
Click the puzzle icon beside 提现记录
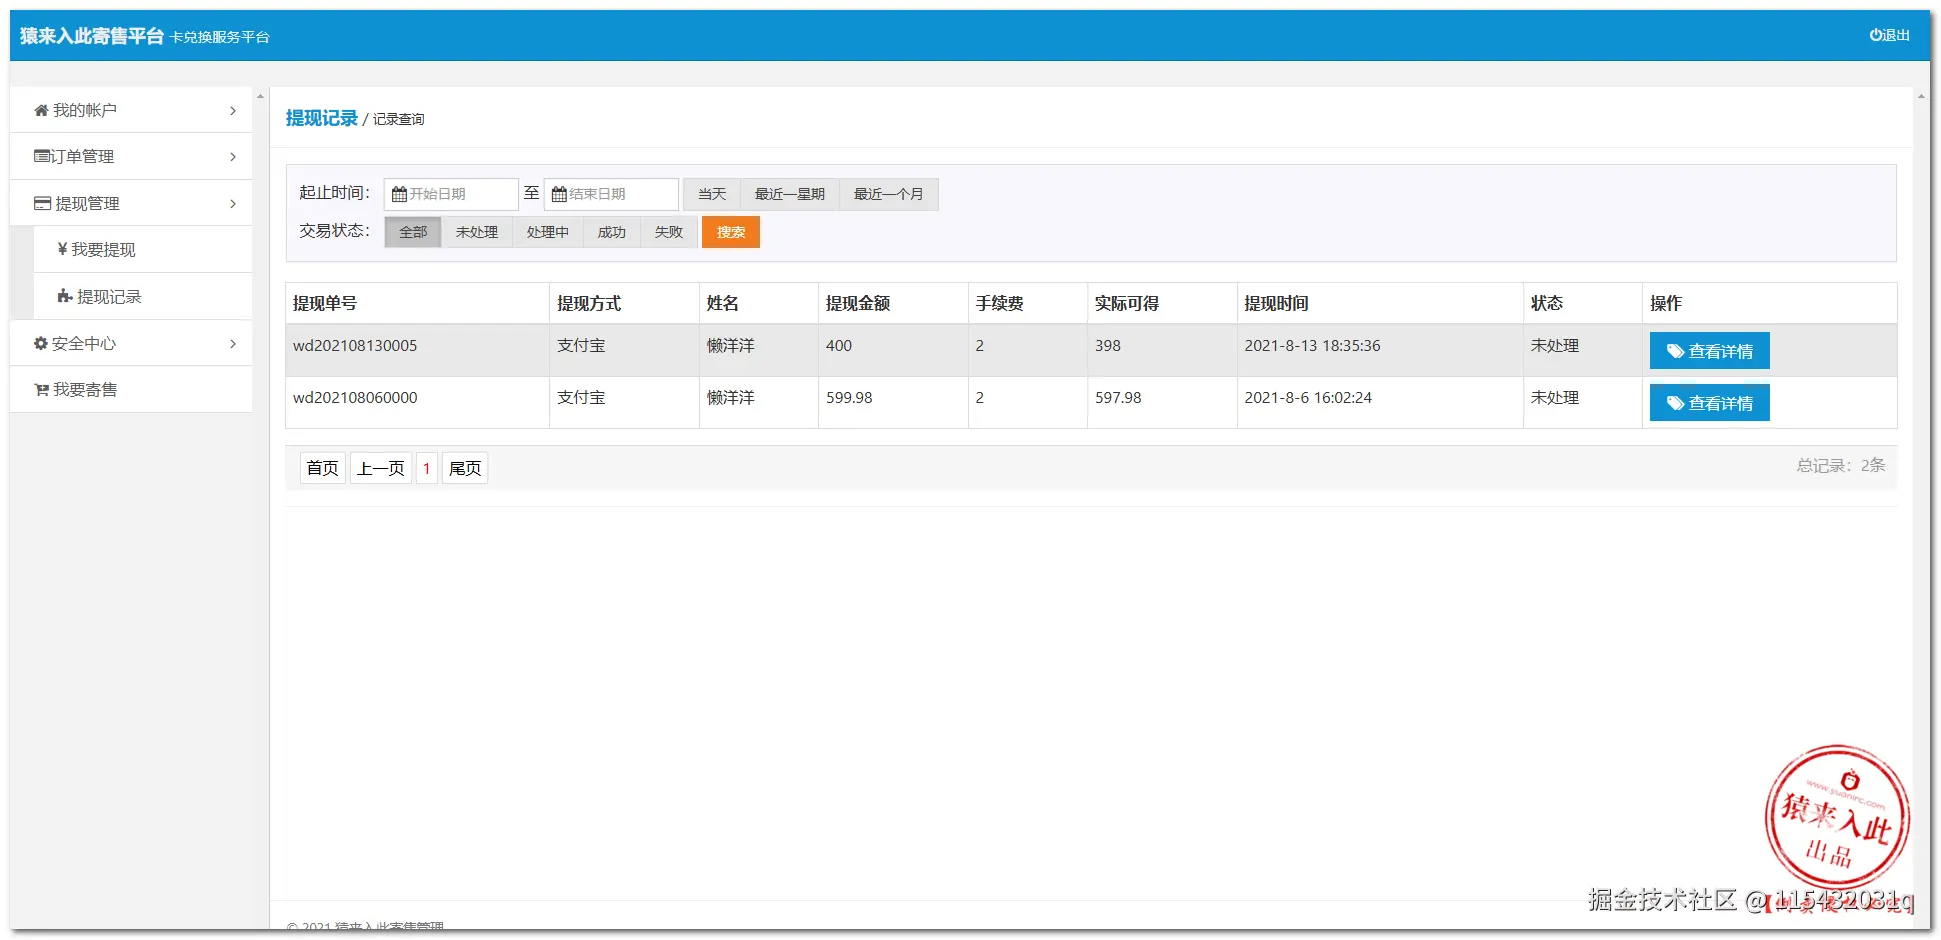(65, 296)
